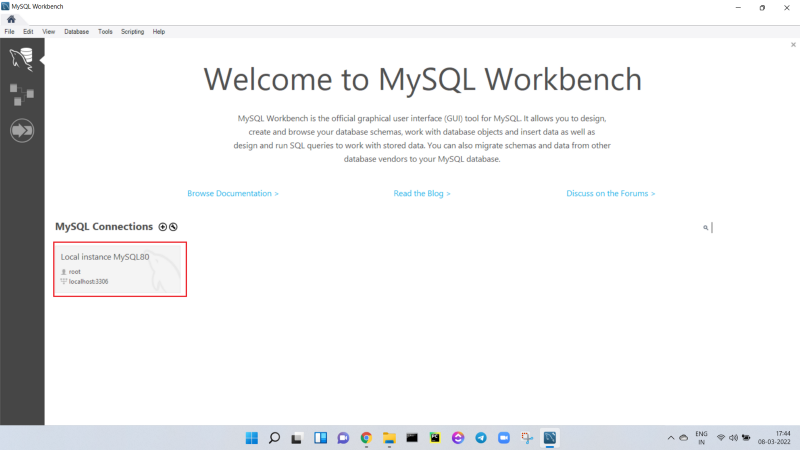This screenshot has width=800, height=450.
Task: Open the Home tab icon
Action: point(11,19)
